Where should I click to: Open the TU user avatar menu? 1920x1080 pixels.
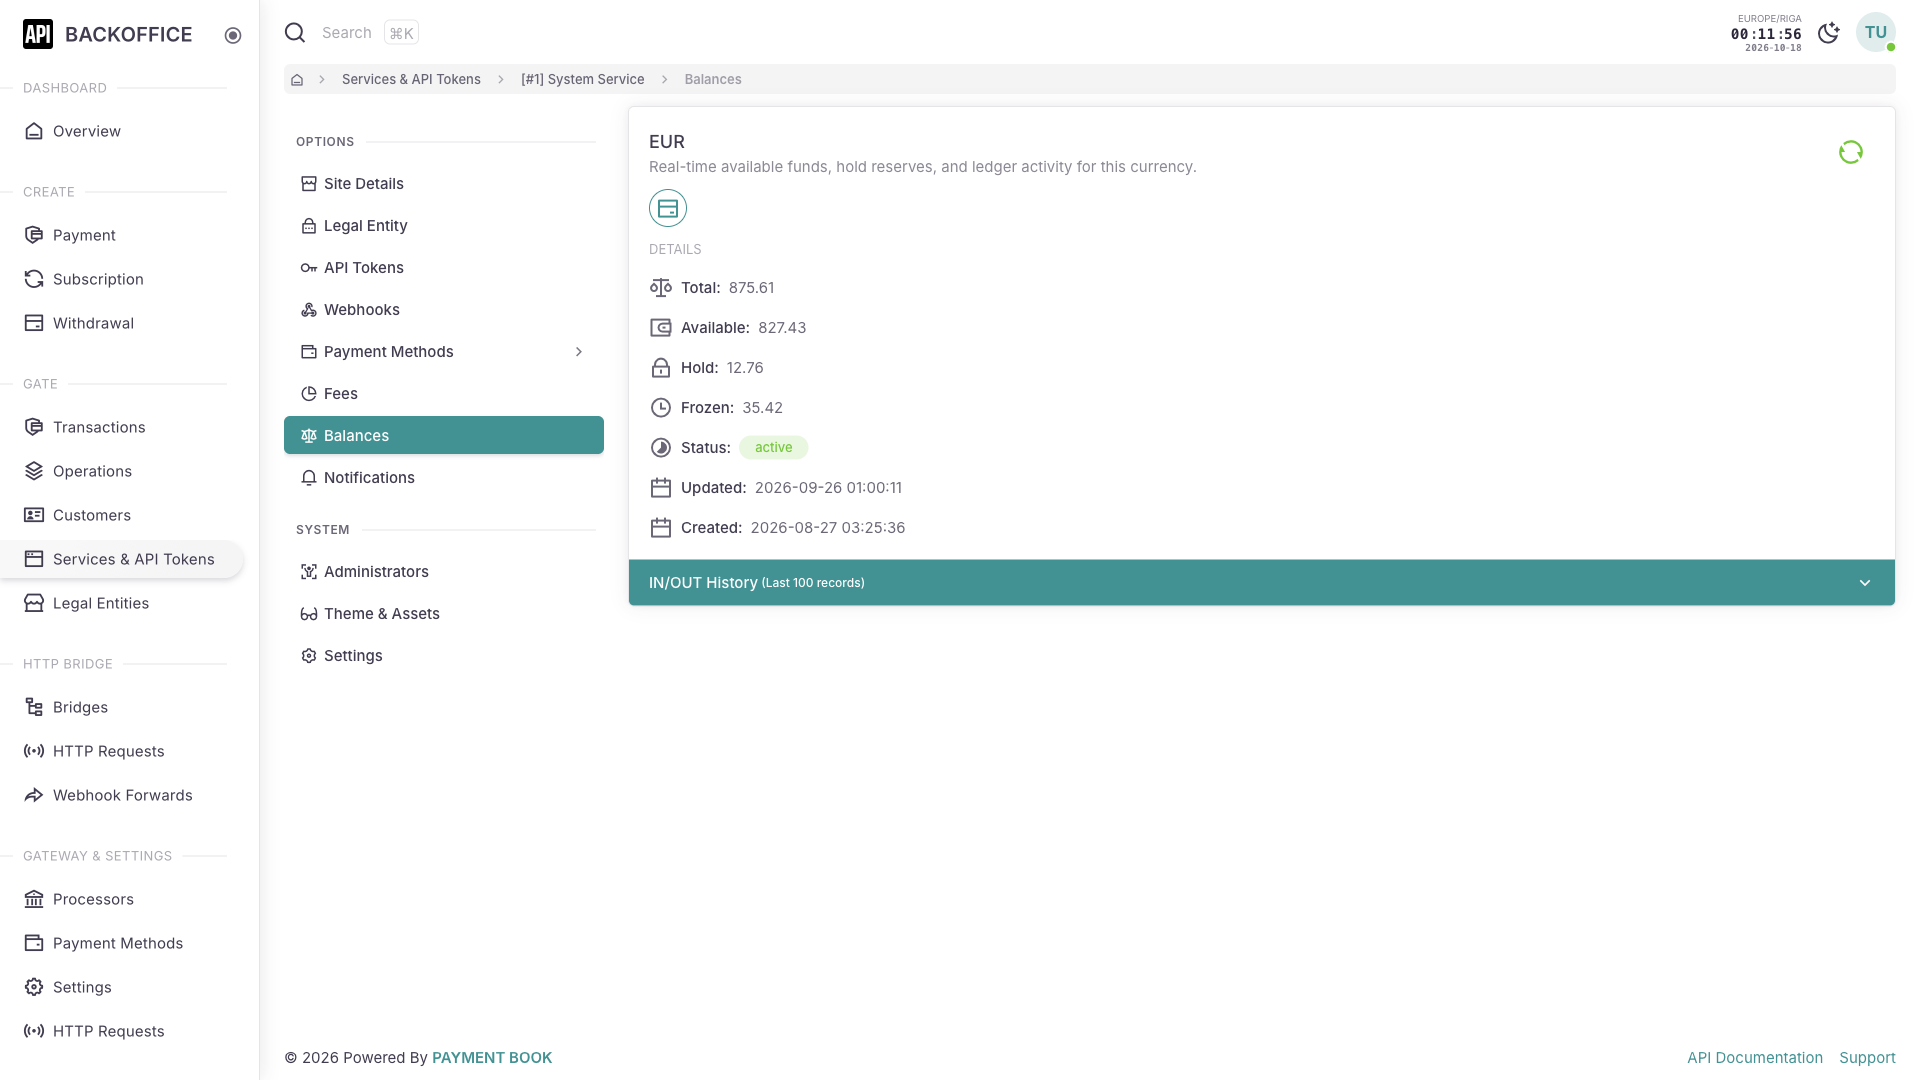(1875, 32)
